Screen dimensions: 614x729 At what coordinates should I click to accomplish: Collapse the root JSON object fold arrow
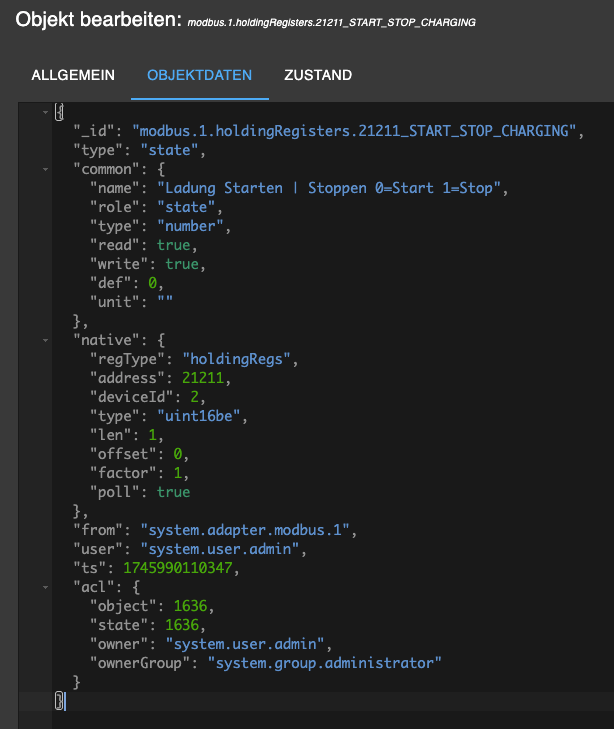46,112
